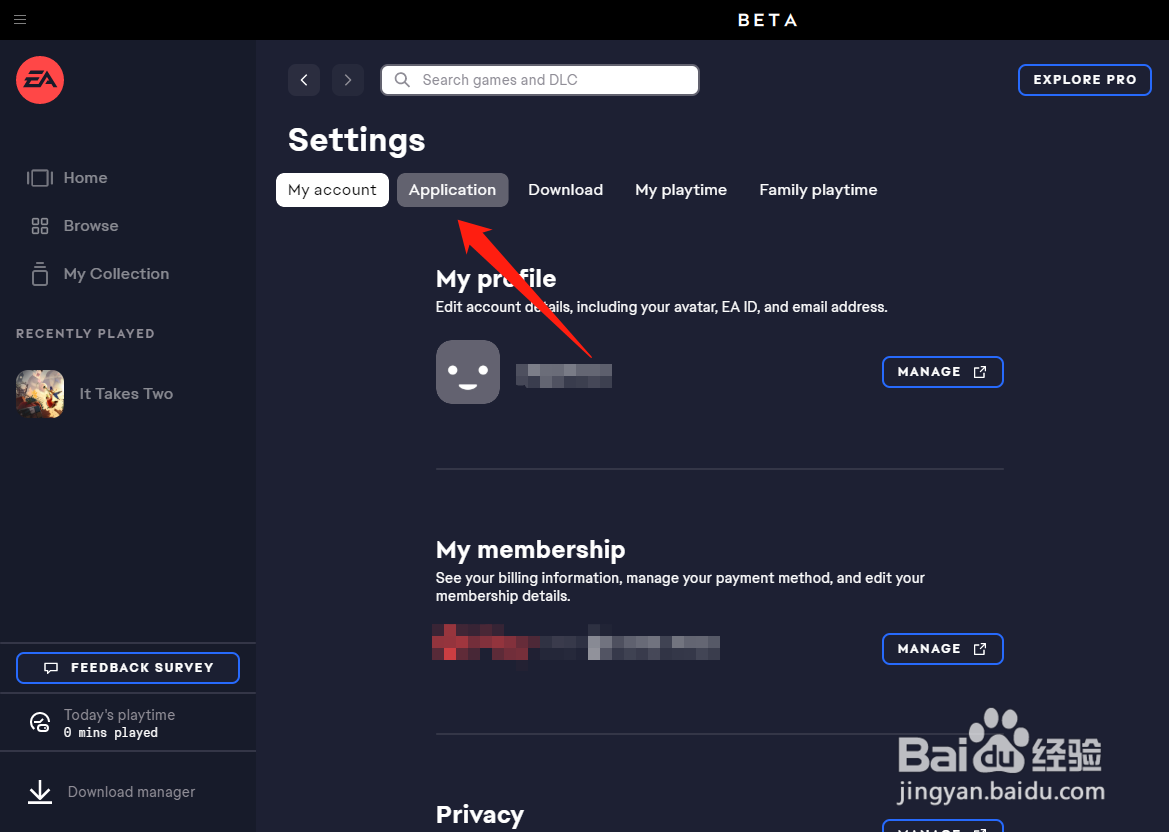
Task: Click the profile avatar face
Action: click(x=467, y=372)
